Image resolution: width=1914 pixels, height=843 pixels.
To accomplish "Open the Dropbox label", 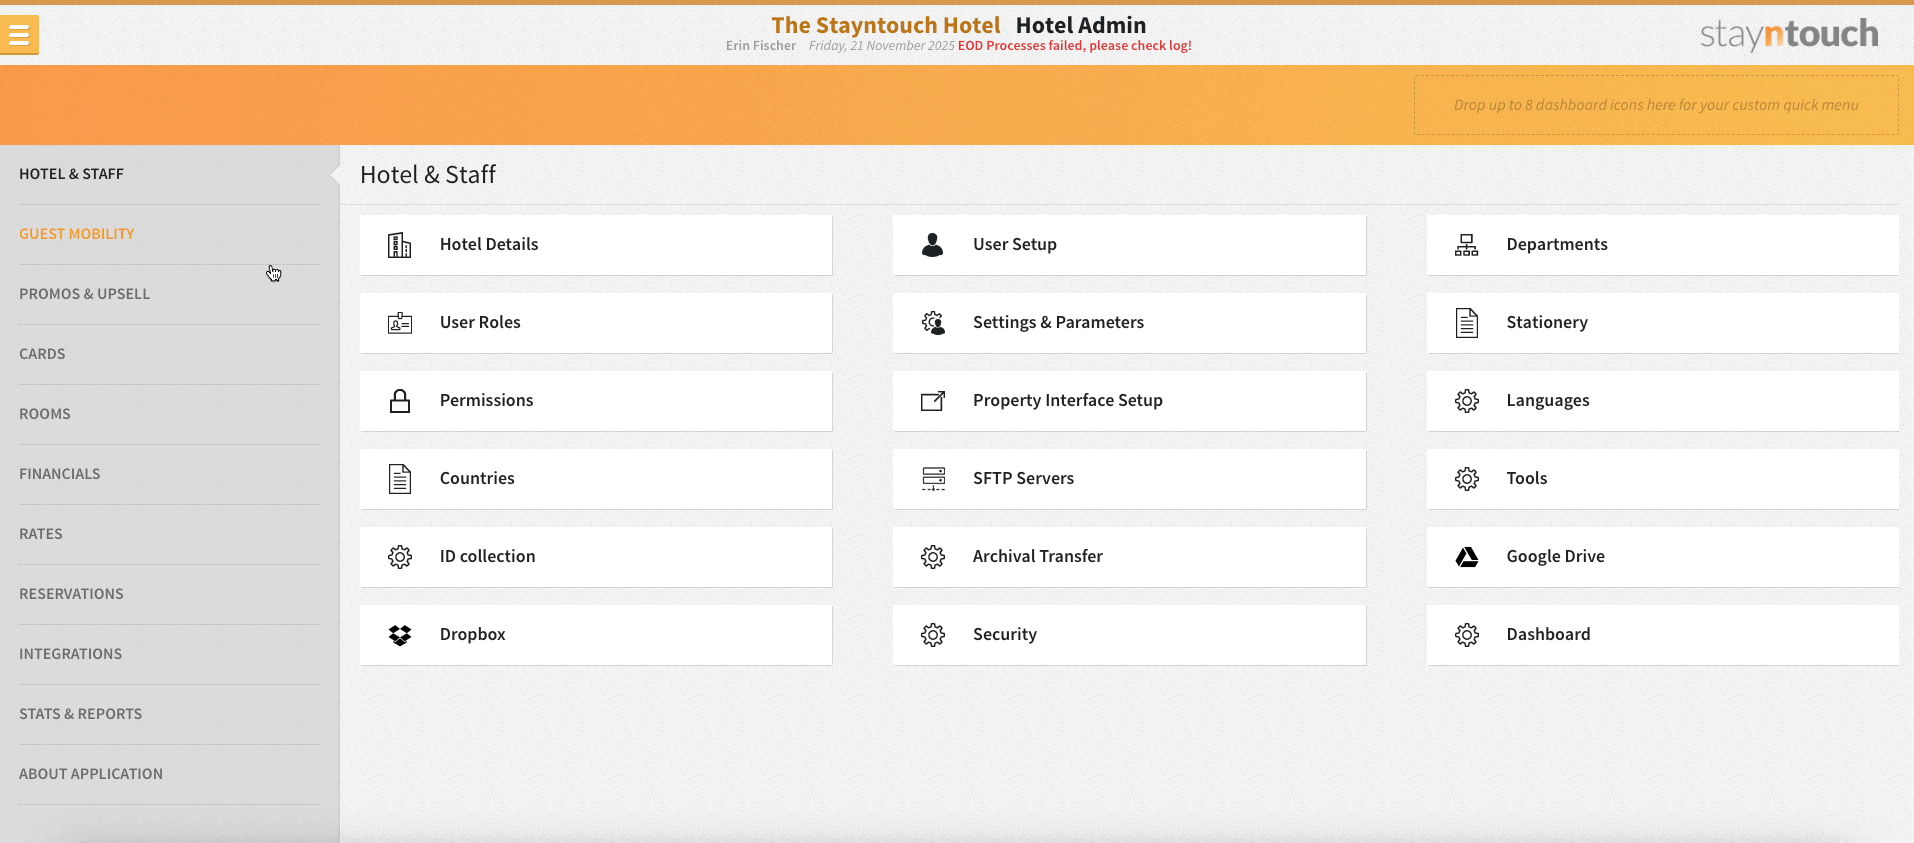I will [x=472, y=634].
